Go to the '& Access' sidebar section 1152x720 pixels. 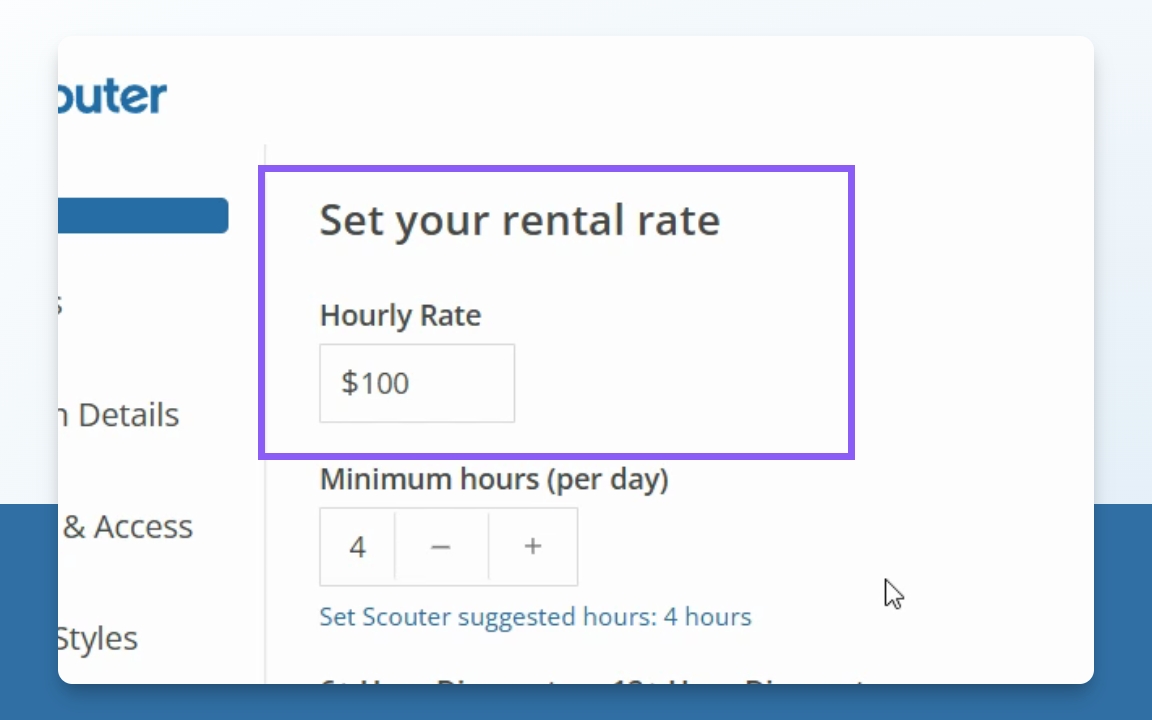127,527
